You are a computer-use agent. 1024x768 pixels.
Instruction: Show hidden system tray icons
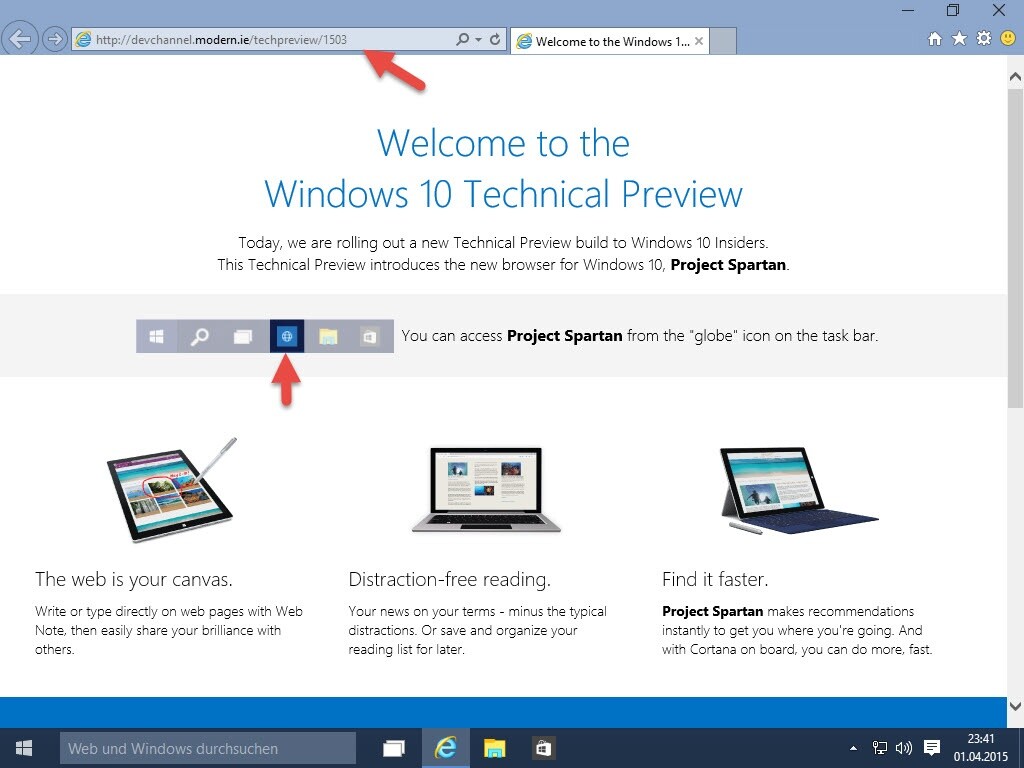point(853,748)
